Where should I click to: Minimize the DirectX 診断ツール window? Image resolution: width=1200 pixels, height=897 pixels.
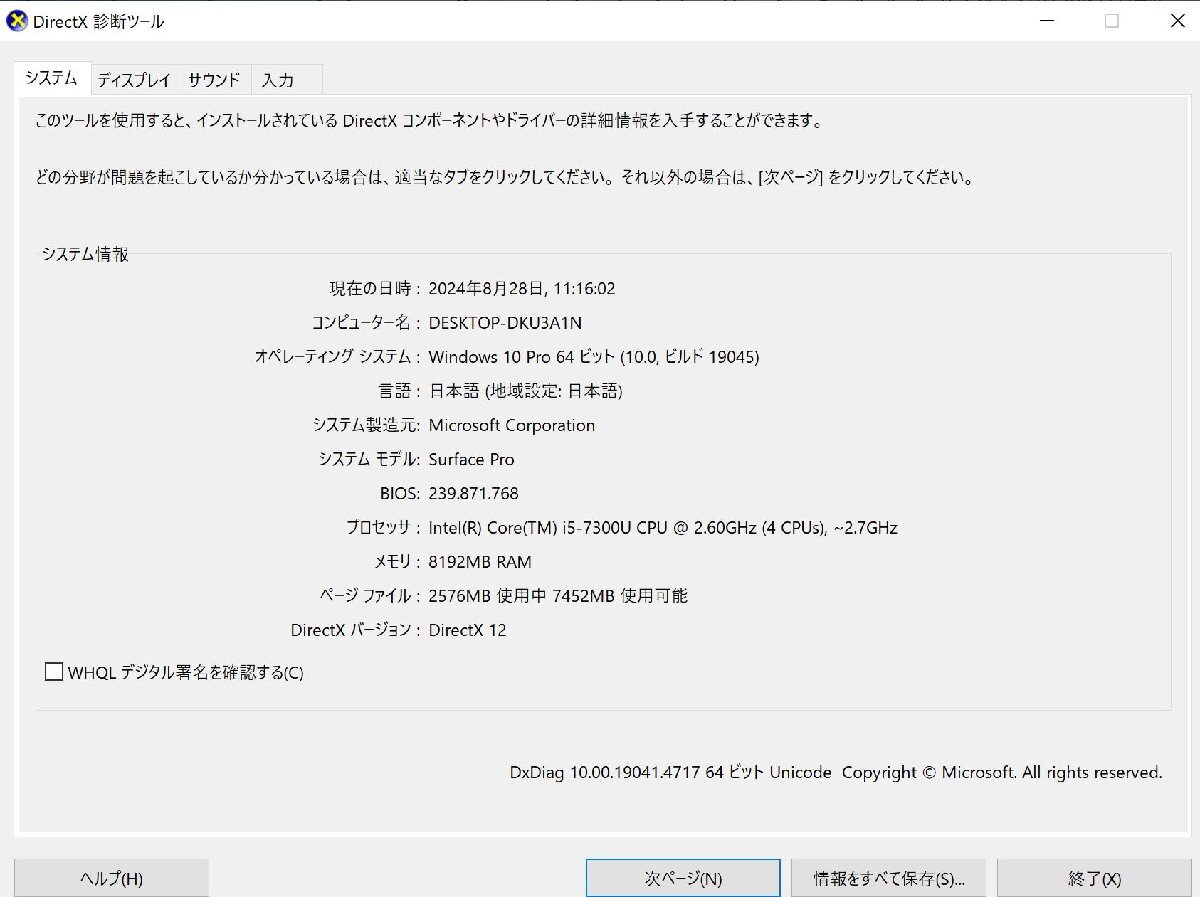point(1047,21)
